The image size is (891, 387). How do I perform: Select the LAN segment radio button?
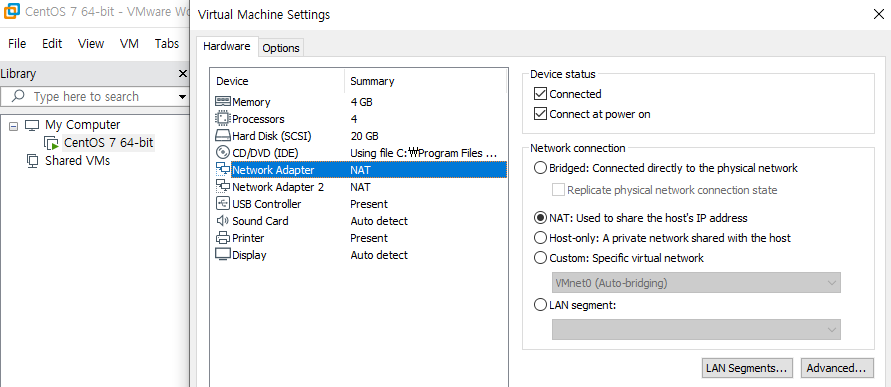pyautogui.click(x=540, y=305)
